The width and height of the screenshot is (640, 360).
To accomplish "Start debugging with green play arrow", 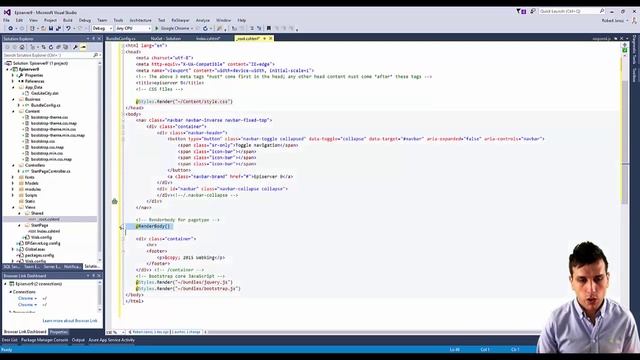I will (156, 29).
